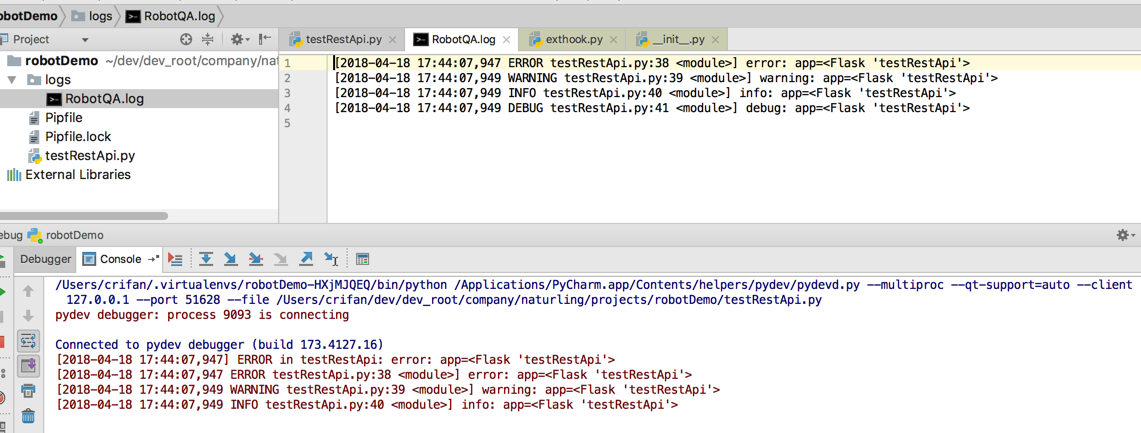Click Step Into My Code icon
Image resolution: width=1141 pixels, height=433 pixels.
255,259
